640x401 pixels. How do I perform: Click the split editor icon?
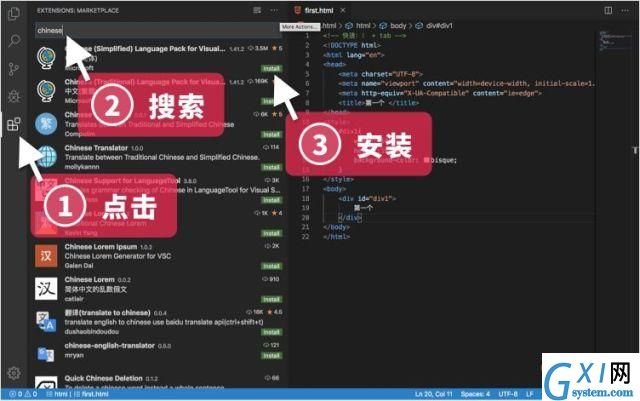608,10
